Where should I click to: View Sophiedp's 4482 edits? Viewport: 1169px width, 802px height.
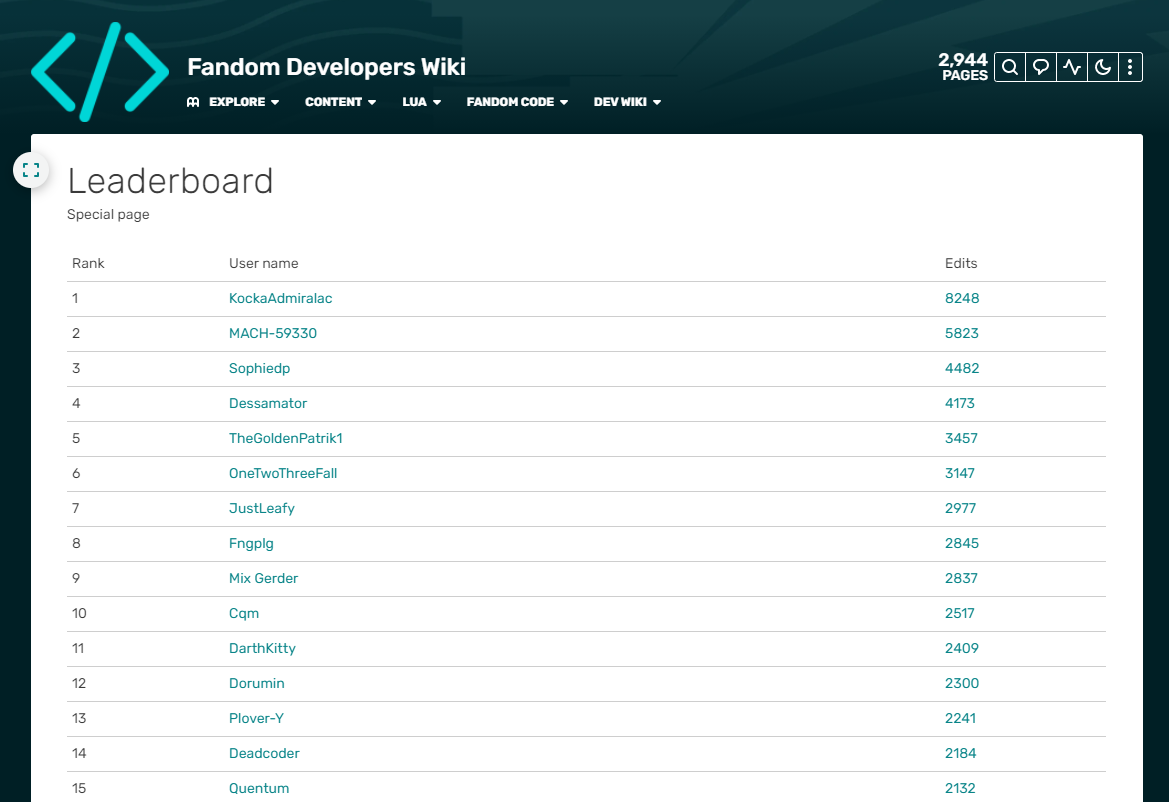coord(962,368)
